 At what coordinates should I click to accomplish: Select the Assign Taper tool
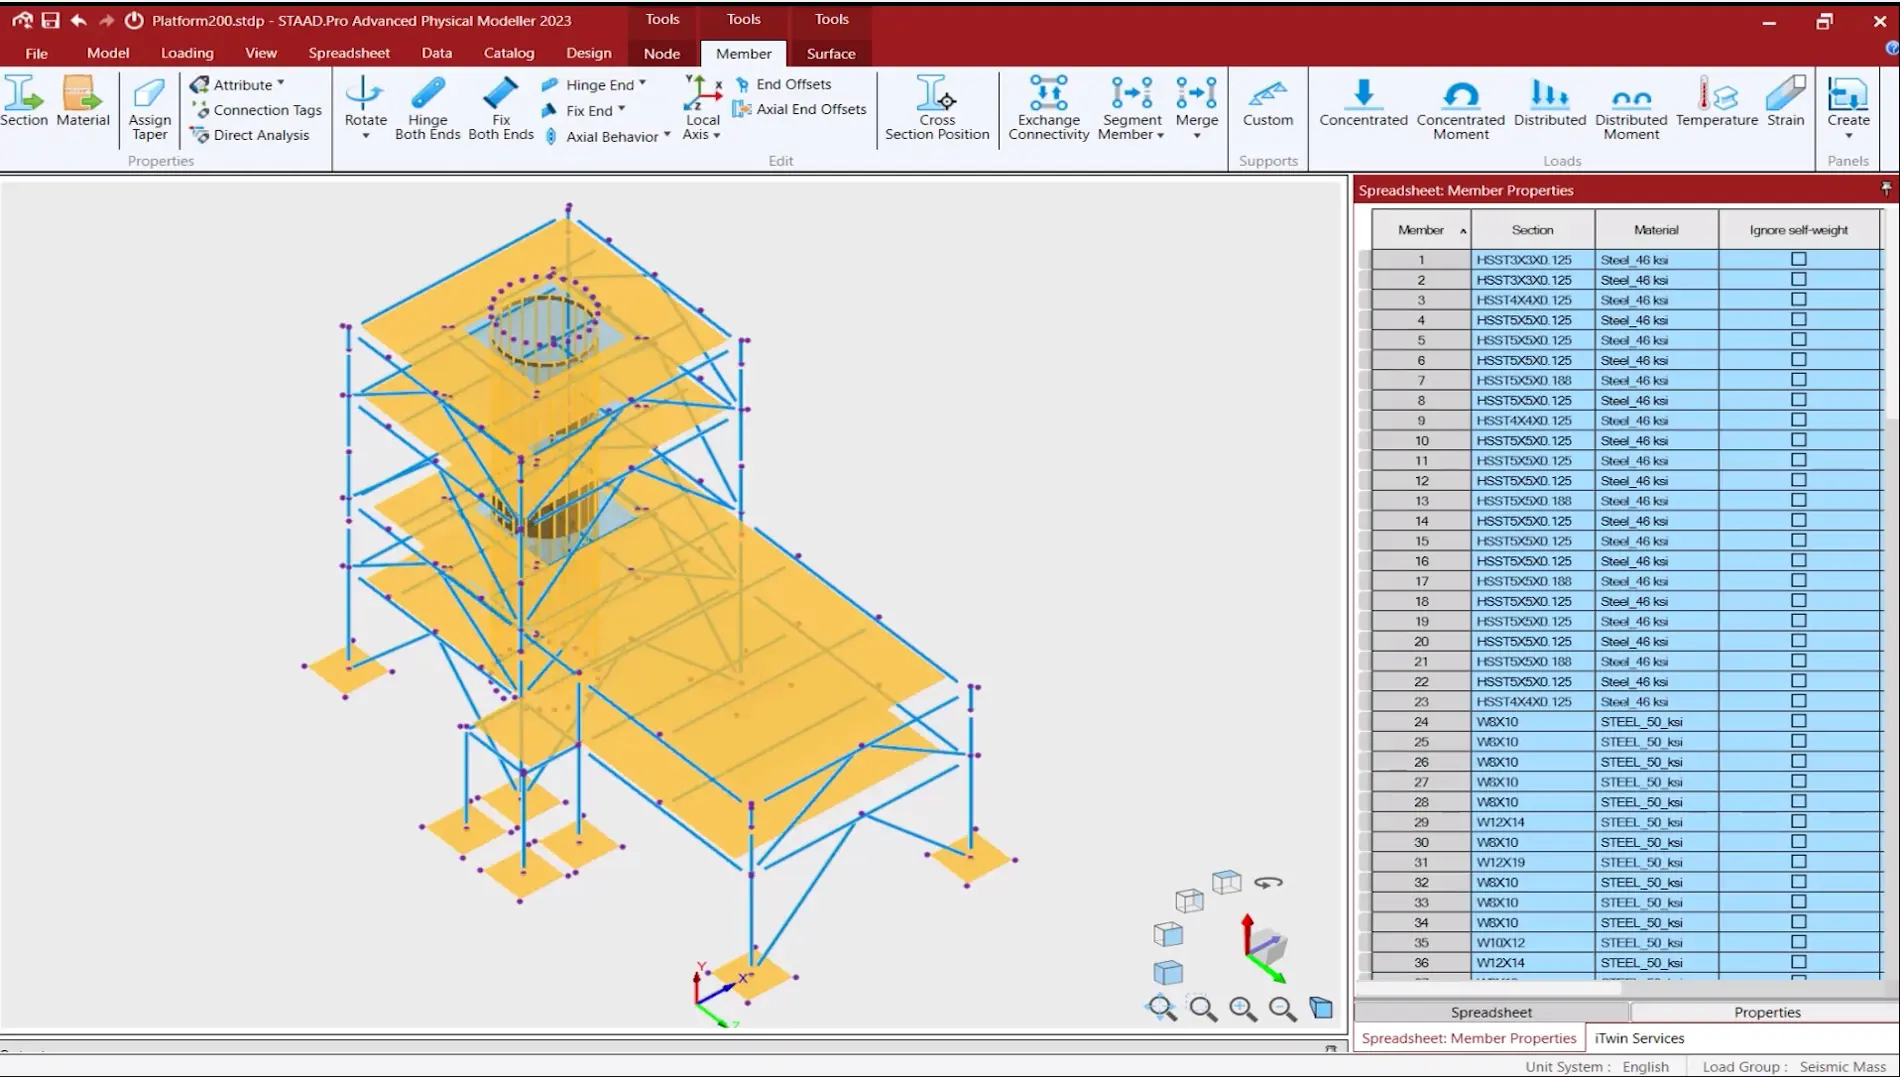pyautogui.click(x=149, y=108)
